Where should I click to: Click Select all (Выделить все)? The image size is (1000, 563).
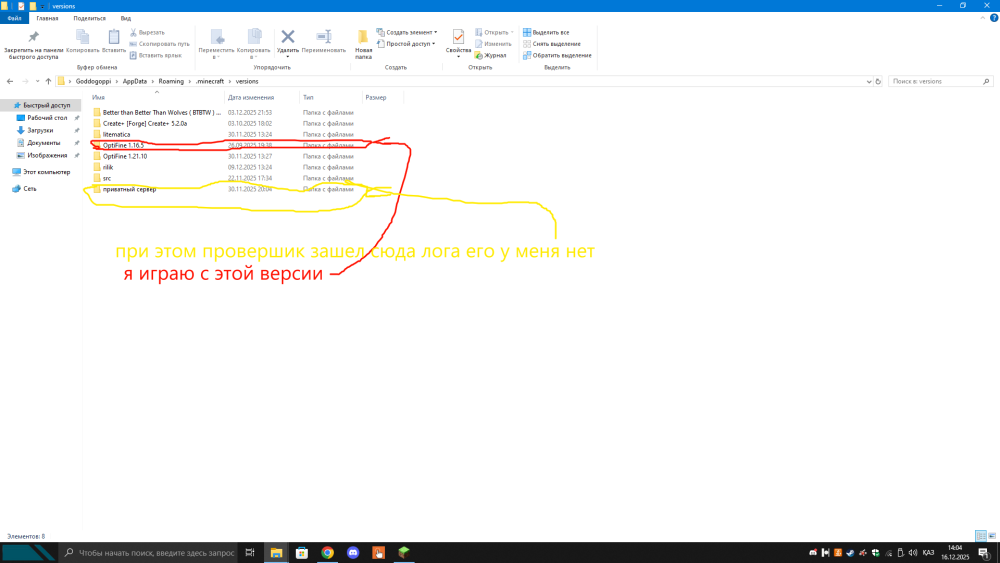click(x=546, y=32)
